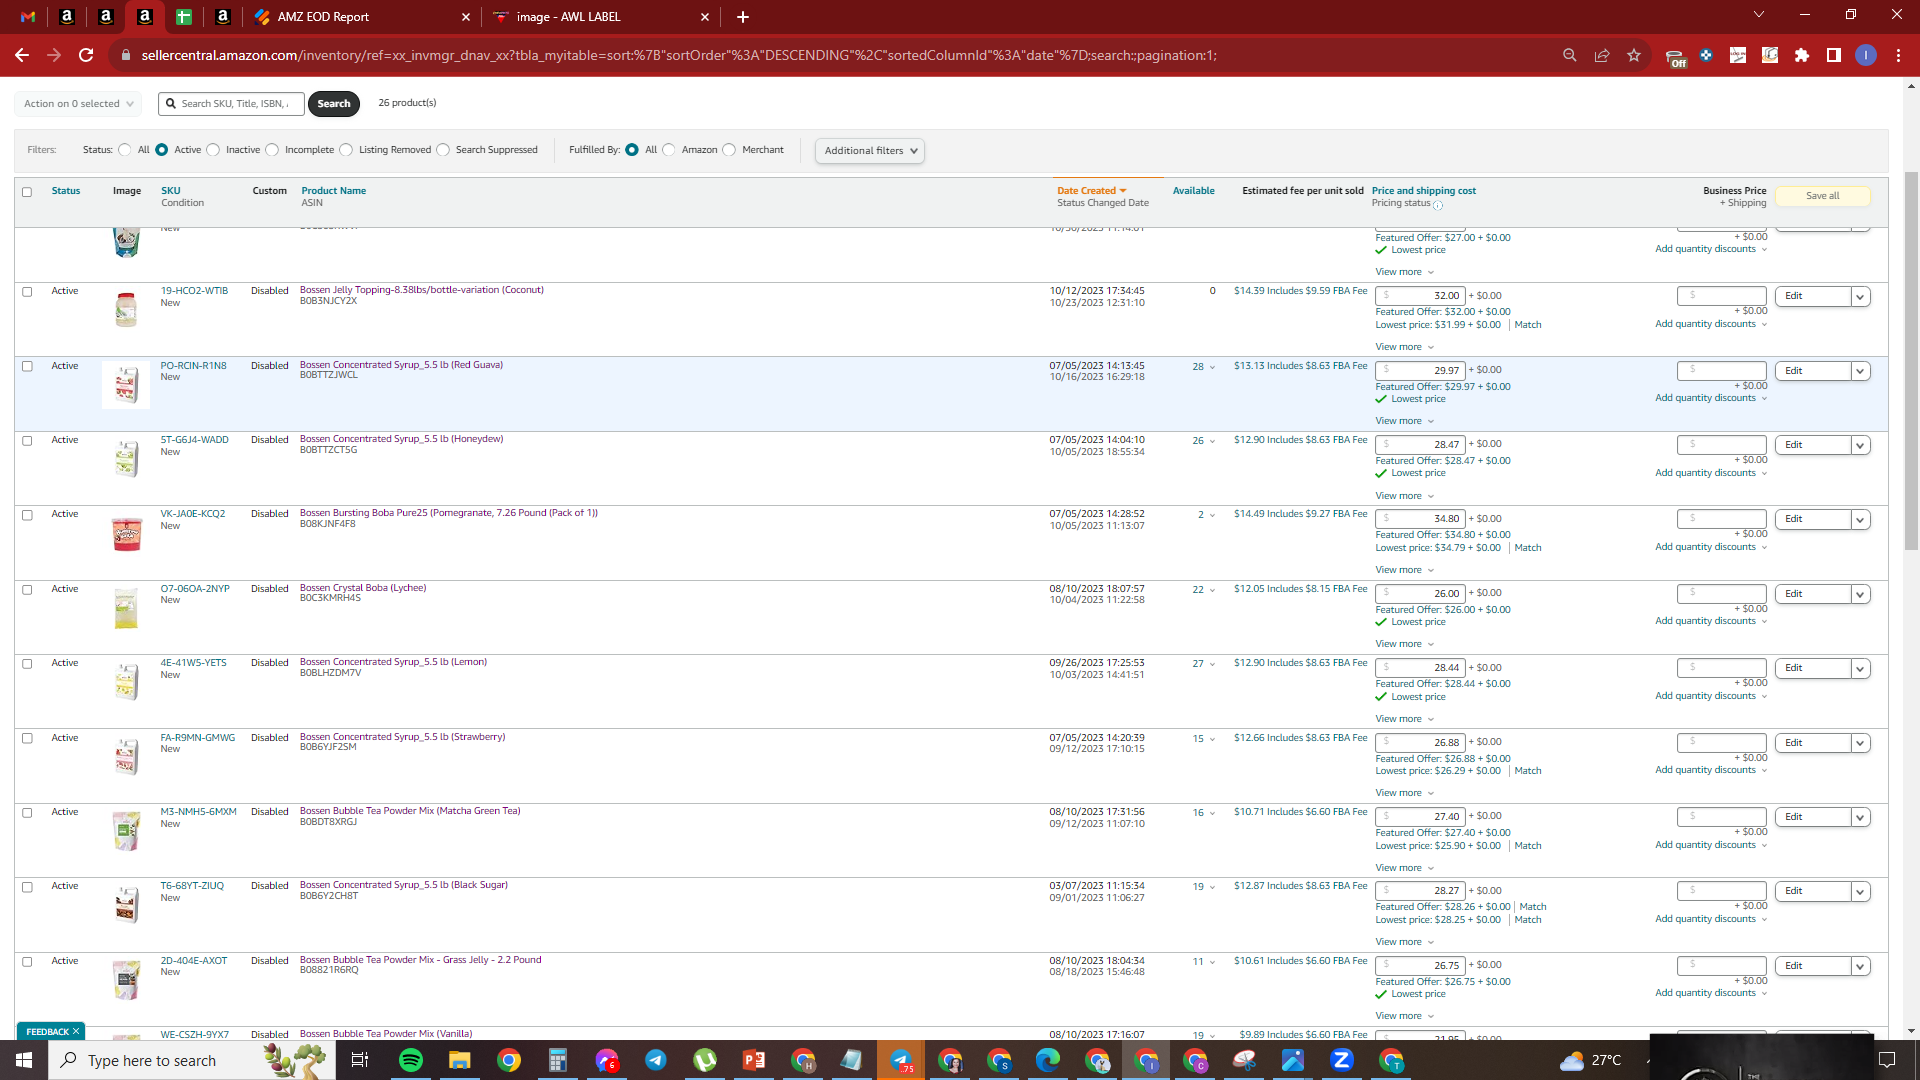Image resolution: width=1920 pixels, height=1080 pixels.
Task: Click the Search button
Action: [334, 104]
